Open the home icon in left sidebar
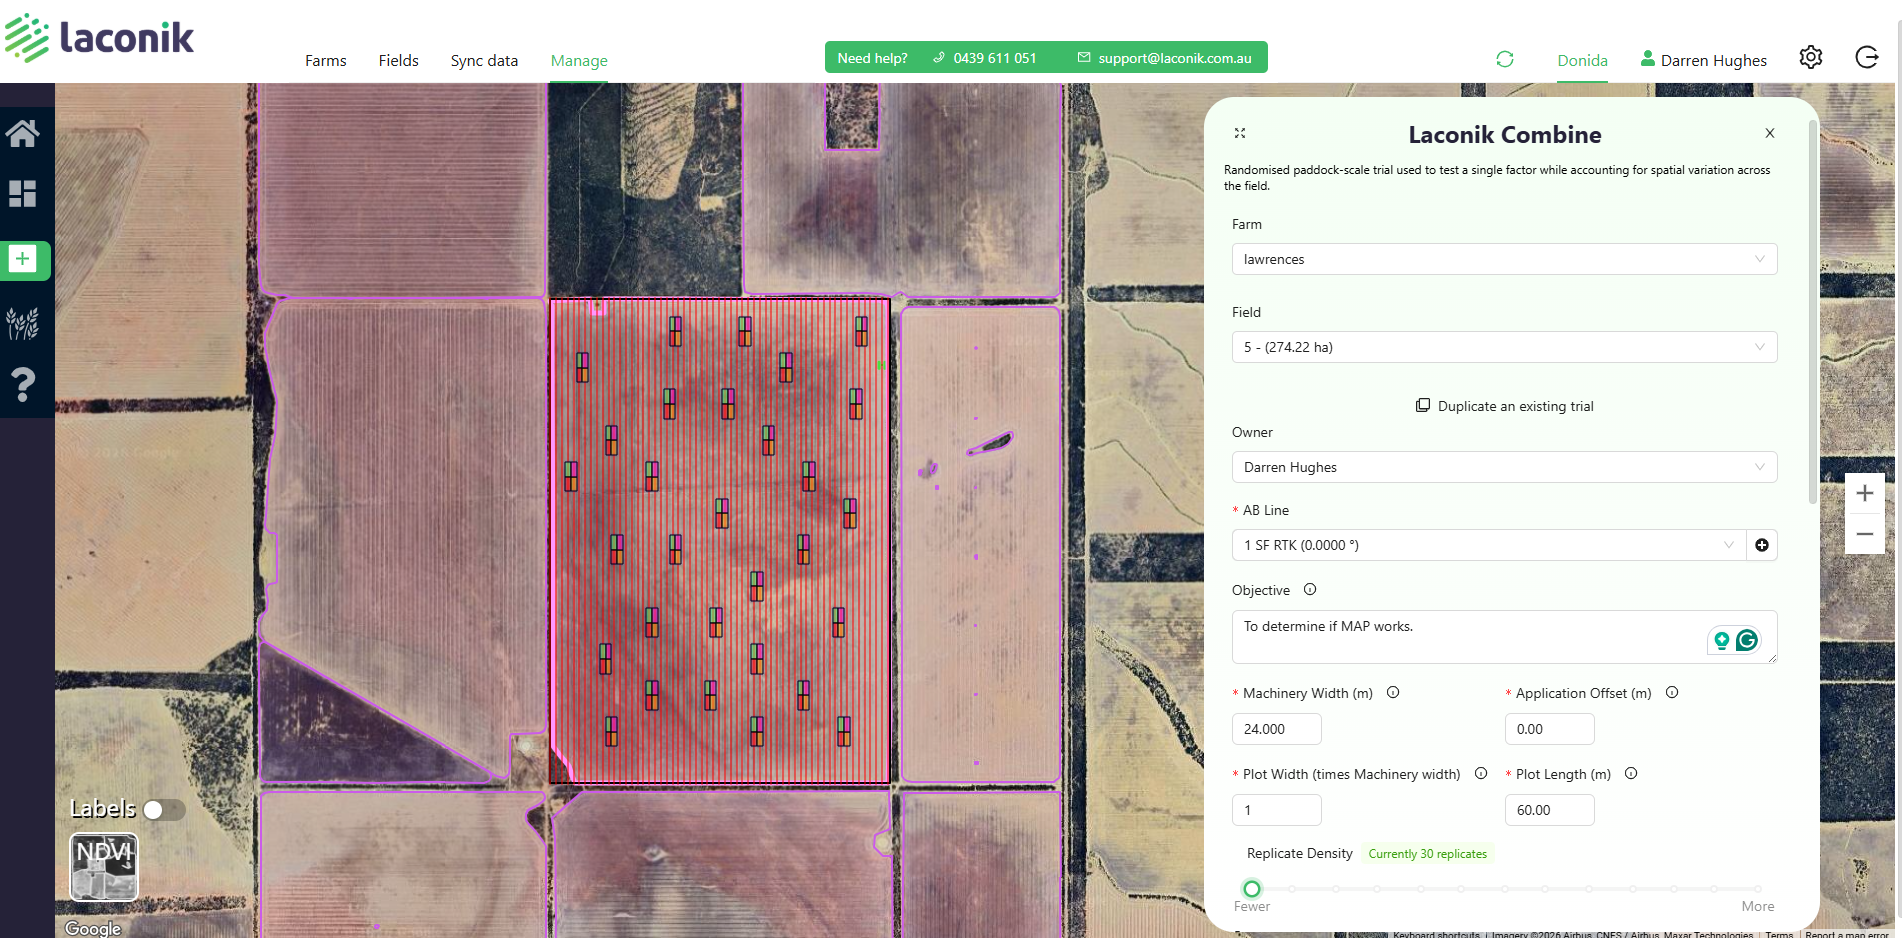Viewport: 1902px width, 938px height. pyautogui.click(x=23, y=133)
